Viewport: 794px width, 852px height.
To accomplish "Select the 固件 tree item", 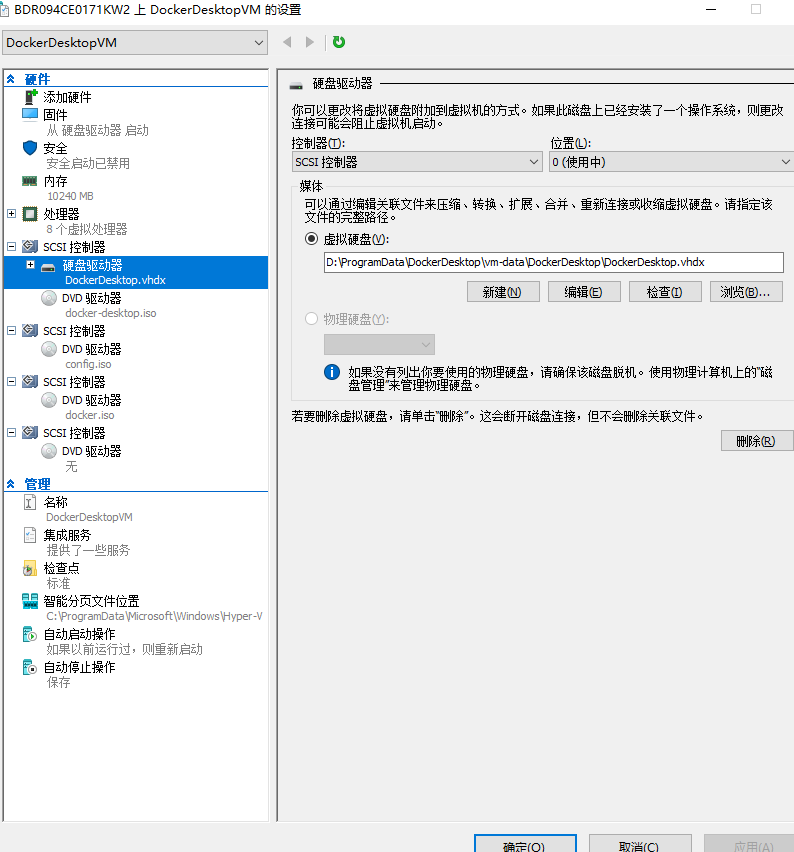I will (55, 115).
